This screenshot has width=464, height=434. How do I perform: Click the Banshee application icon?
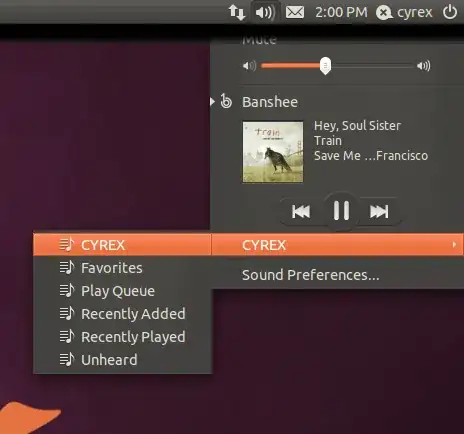pos(226,101)
